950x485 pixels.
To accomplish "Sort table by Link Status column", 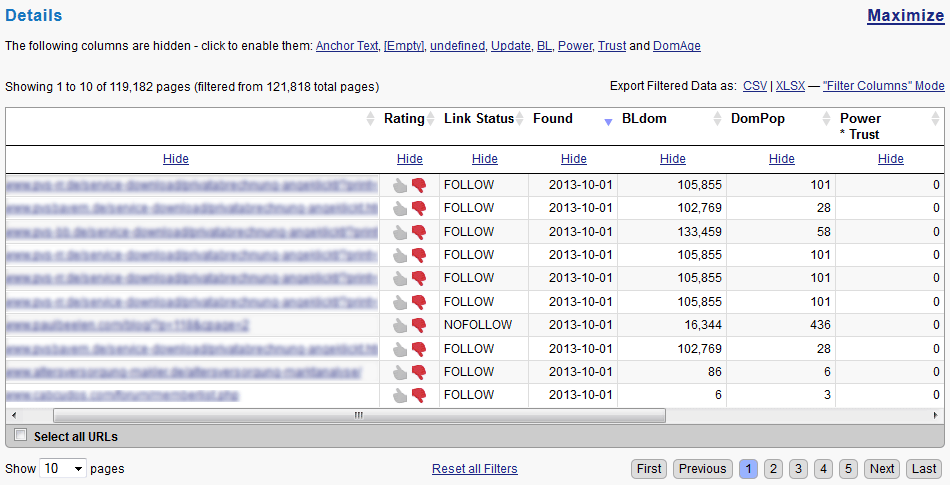I will (520, 119).
